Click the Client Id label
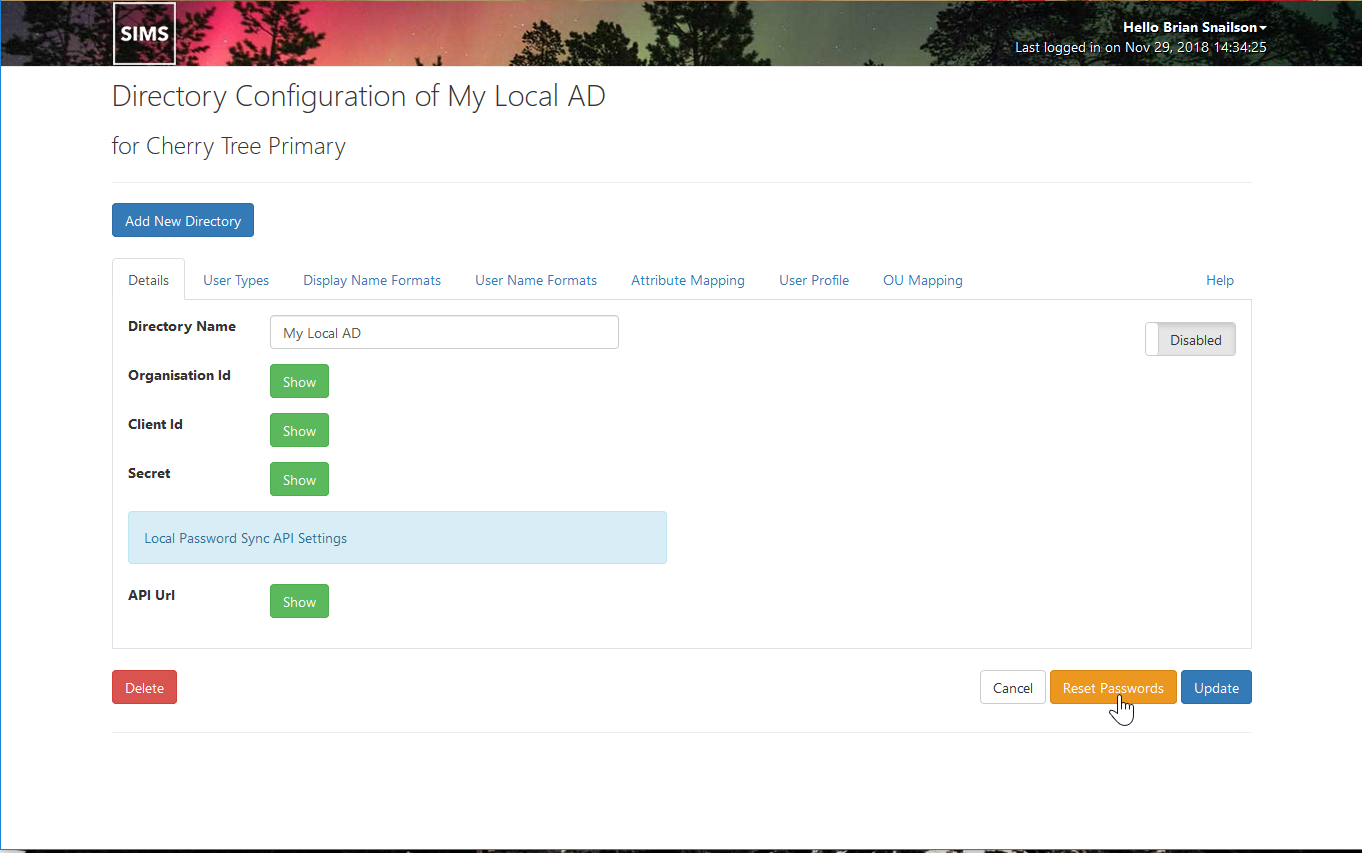Screen dimensions: 1362x853 click(155, 424)
